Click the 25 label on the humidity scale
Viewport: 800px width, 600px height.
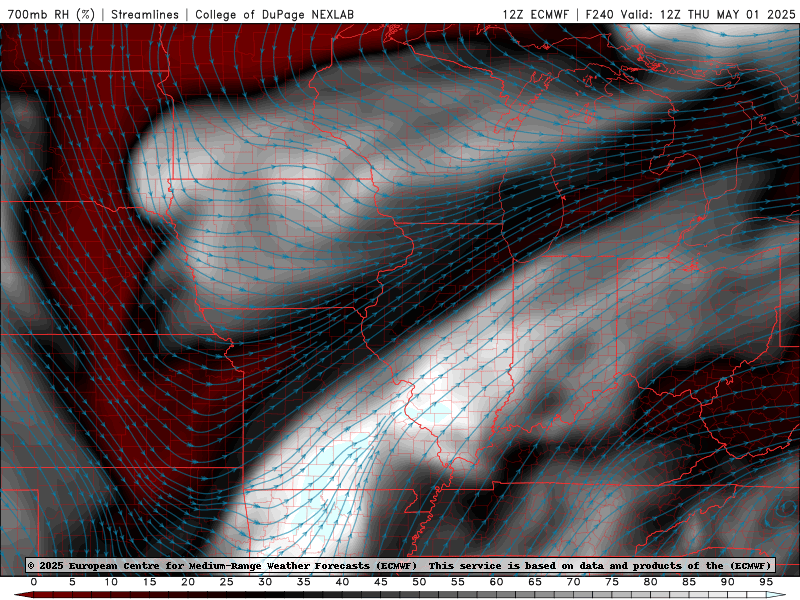coord(227,582)
